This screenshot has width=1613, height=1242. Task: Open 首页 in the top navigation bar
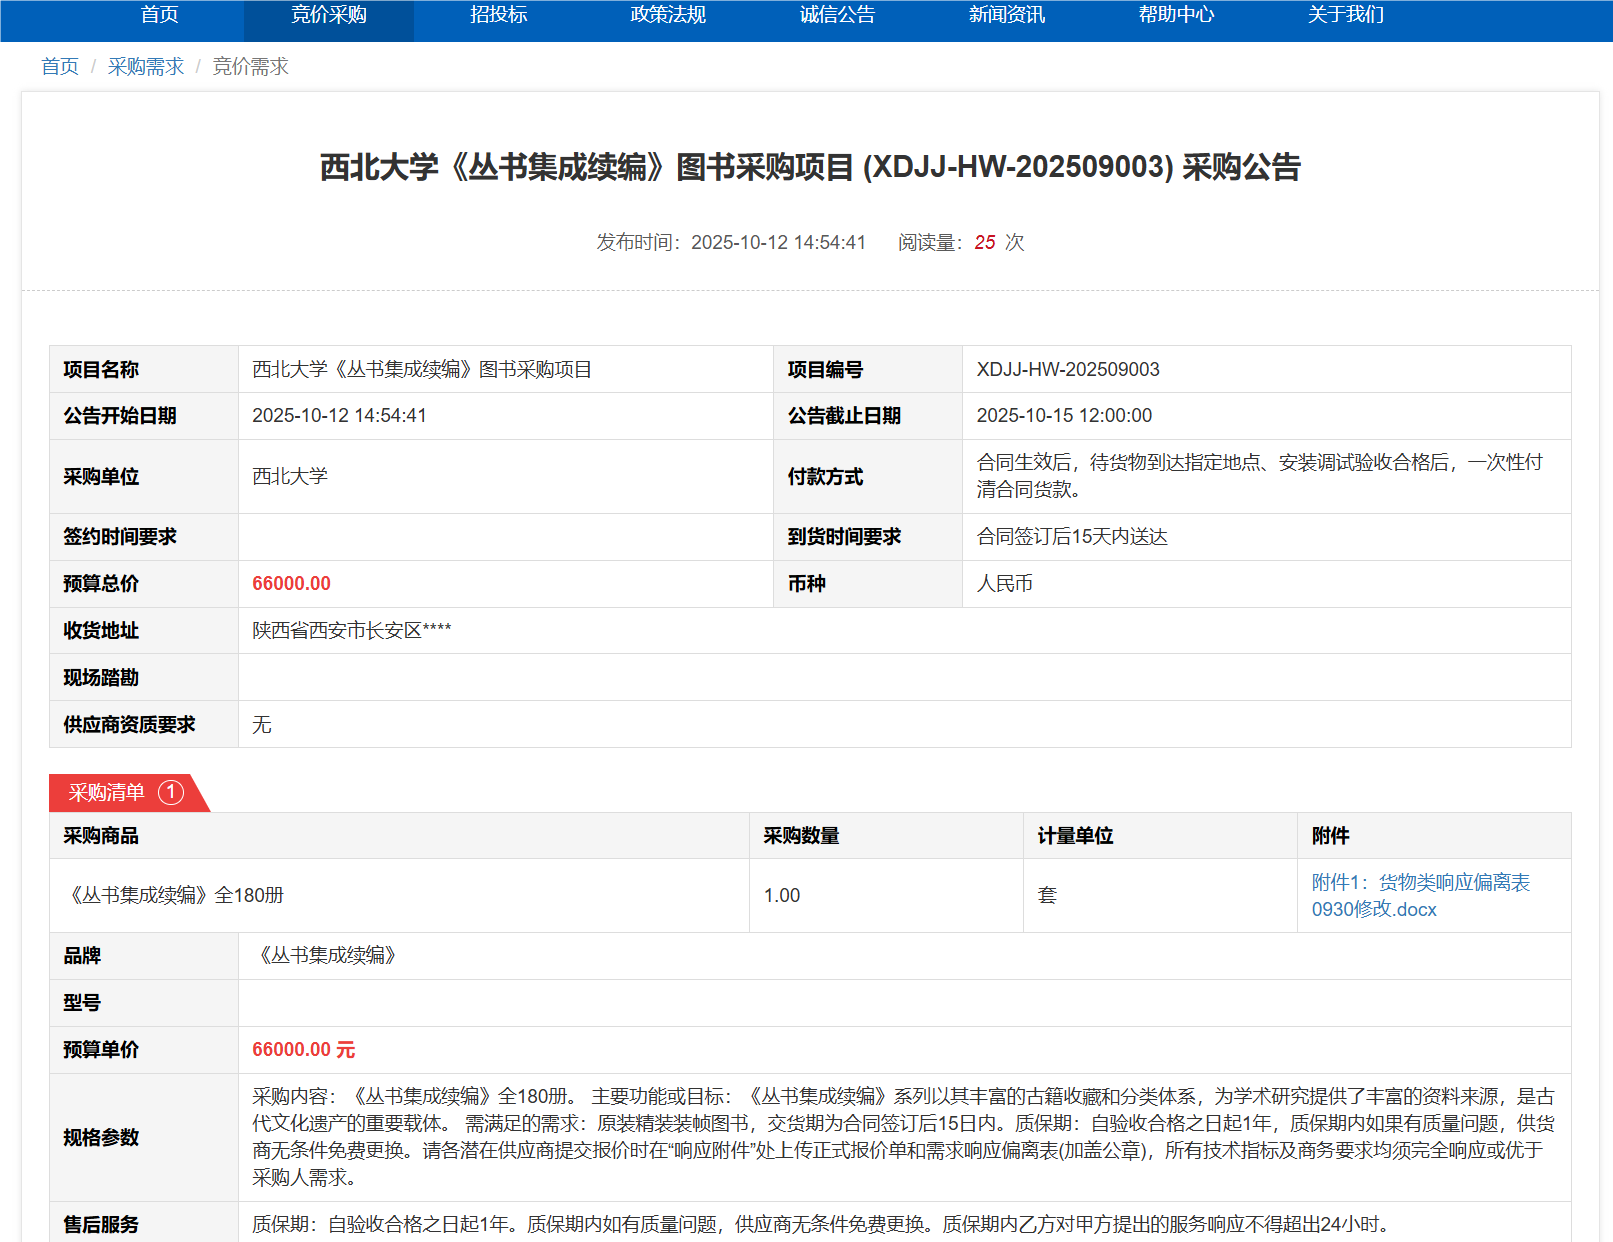tap(159, 15)
